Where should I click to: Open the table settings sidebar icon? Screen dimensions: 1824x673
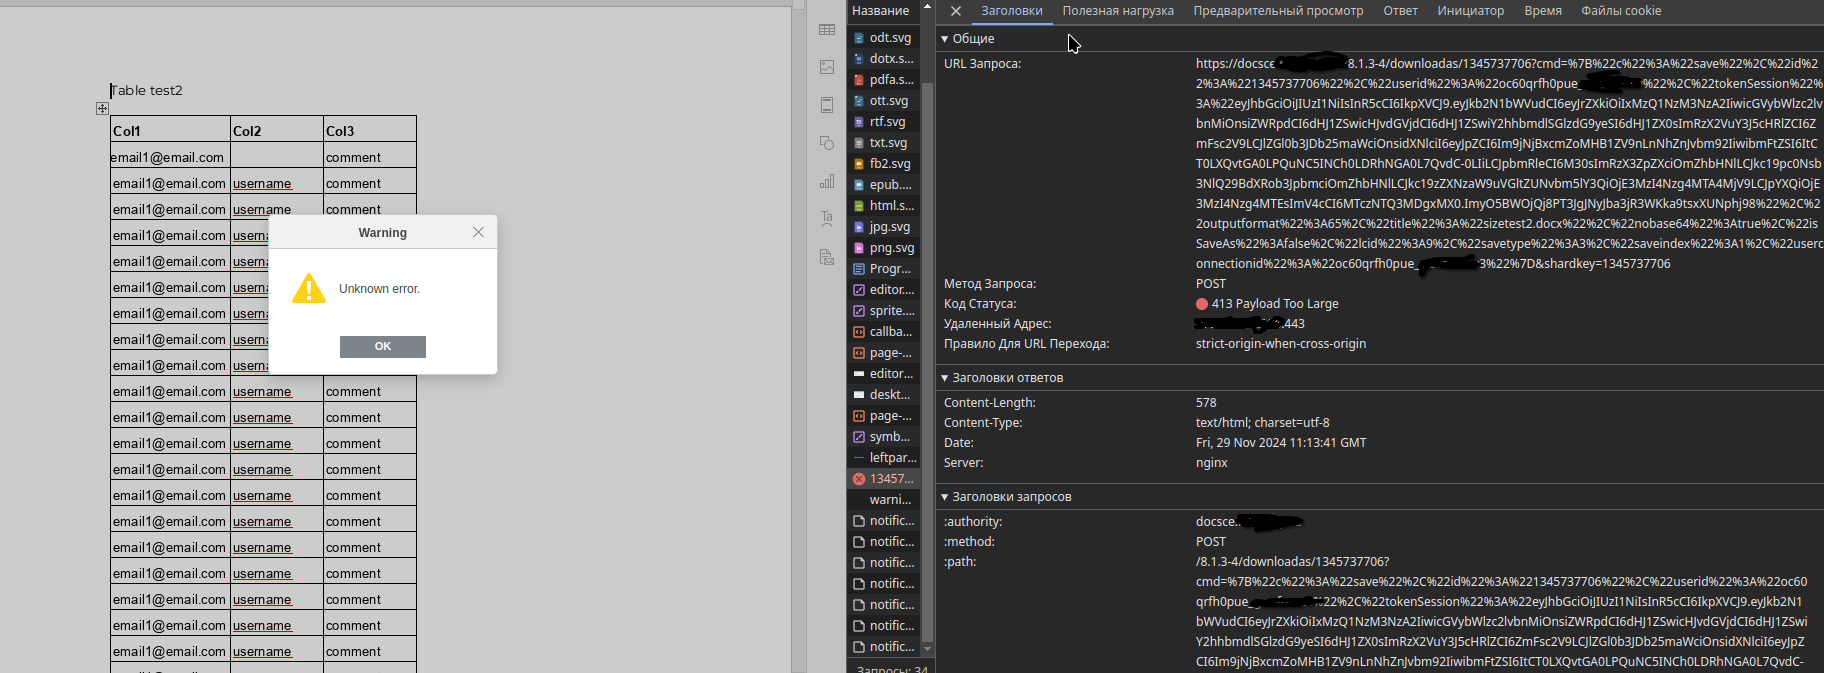(827, 30)
